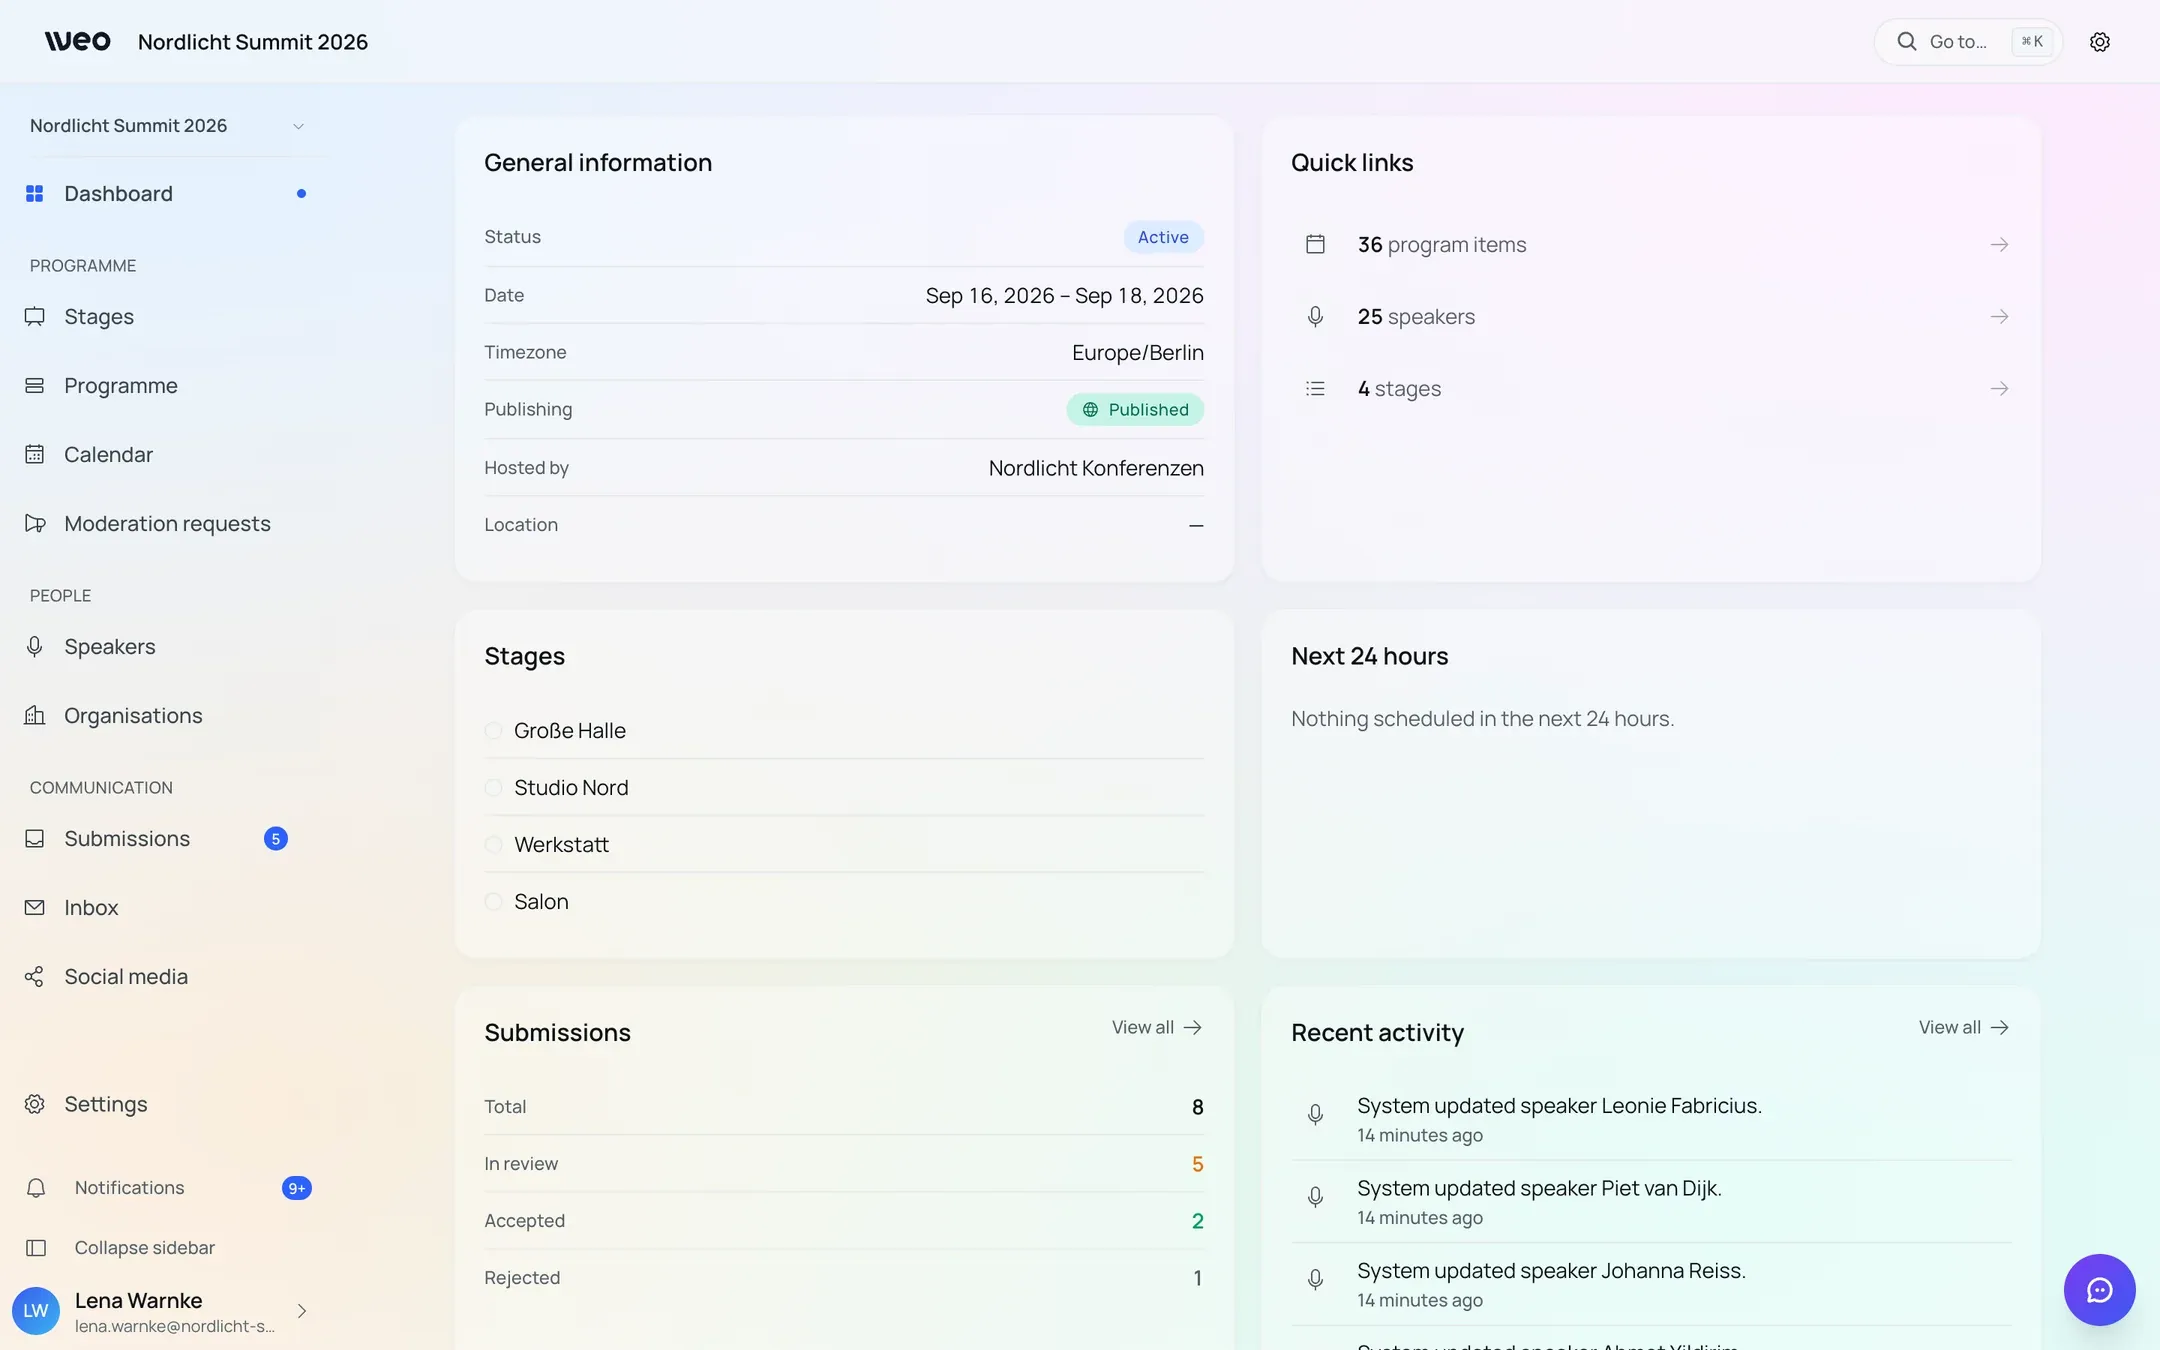Click the Stages sidebar icon
2160x1350 pixels.
click(35, 317)
